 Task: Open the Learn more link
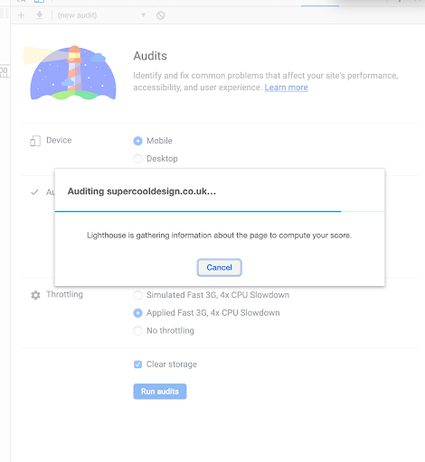coord(286,88)
